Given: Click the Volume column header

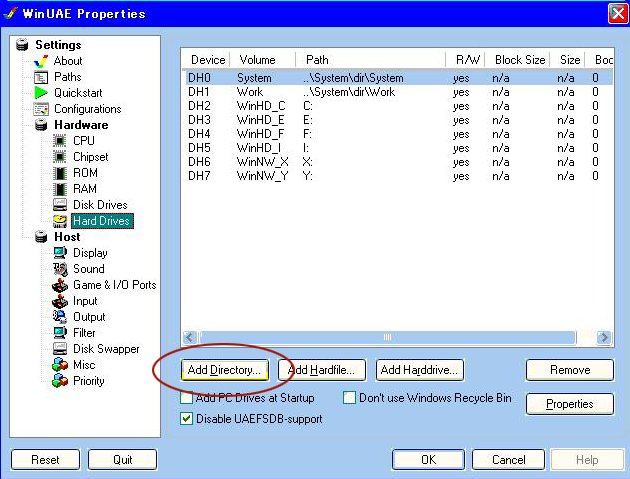Looking at the screenshot, I should 262,60.
